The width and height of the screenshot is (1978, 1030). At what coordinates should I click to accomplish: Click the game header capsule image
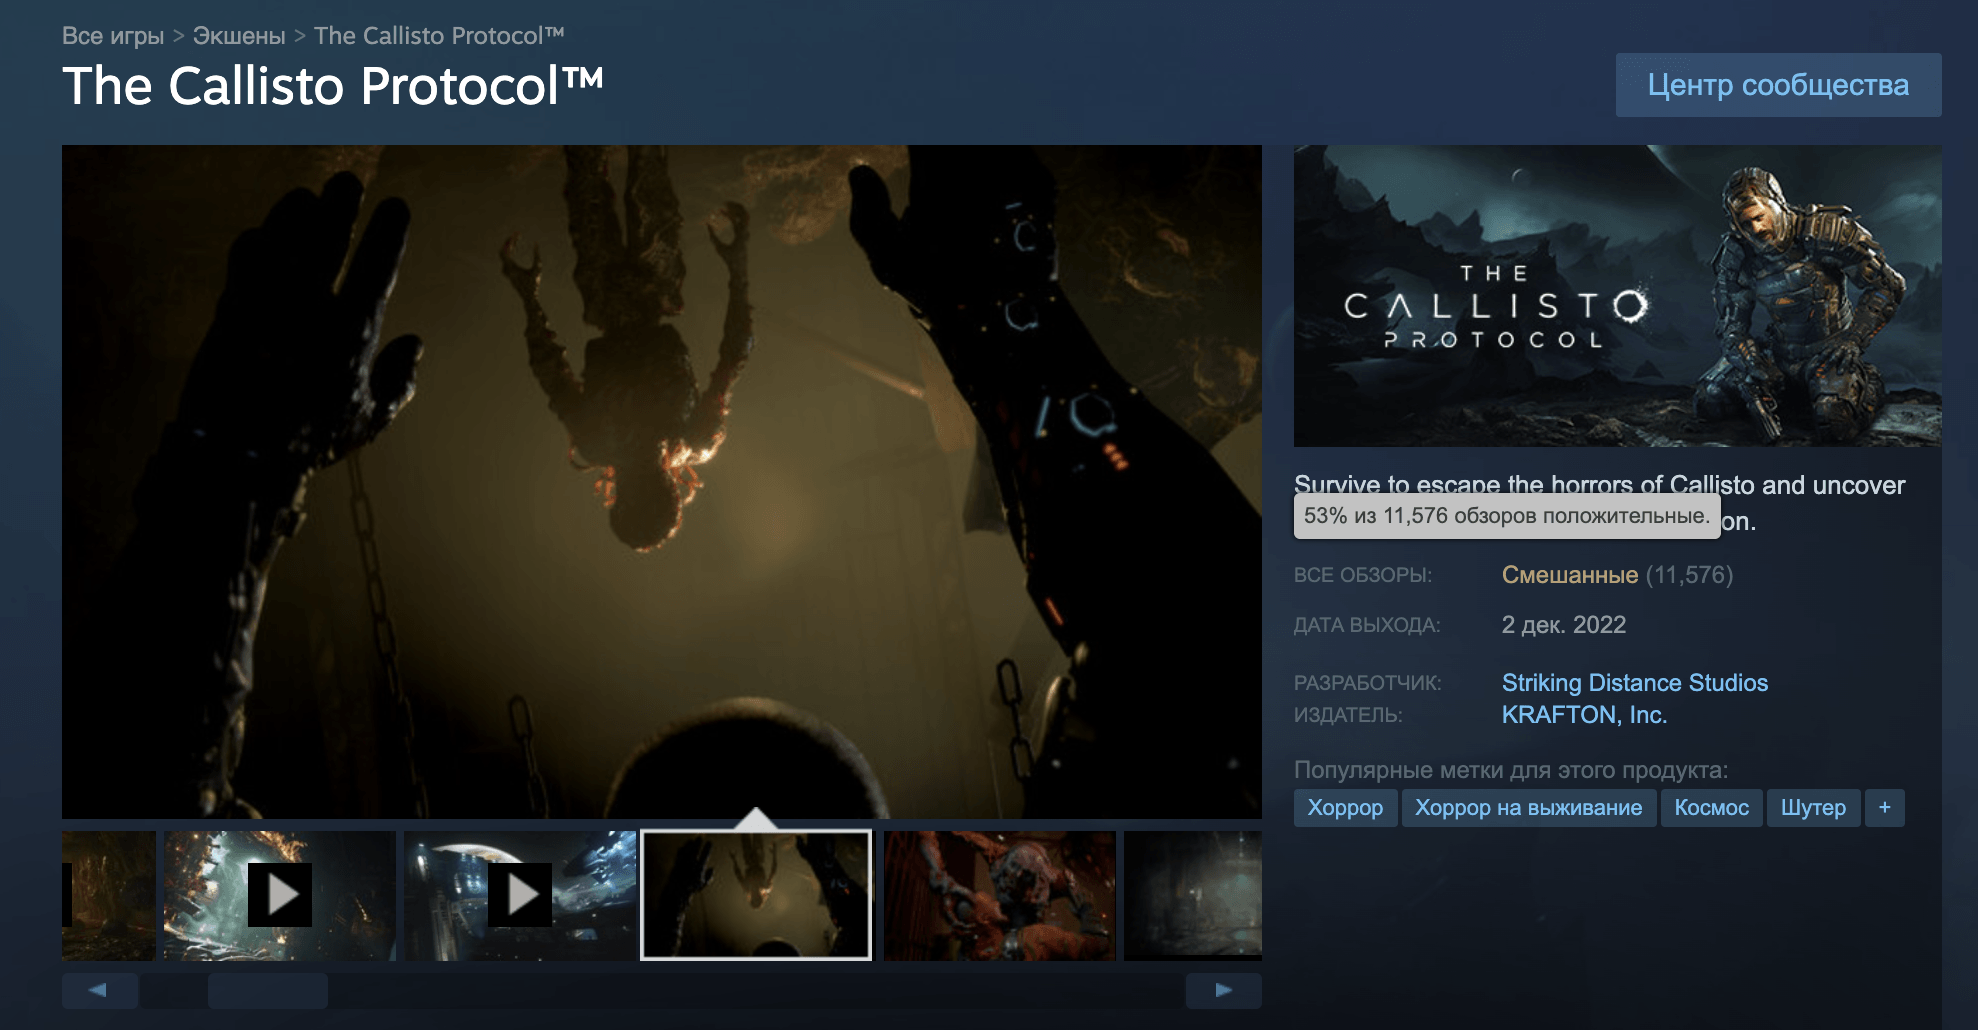1617,296
